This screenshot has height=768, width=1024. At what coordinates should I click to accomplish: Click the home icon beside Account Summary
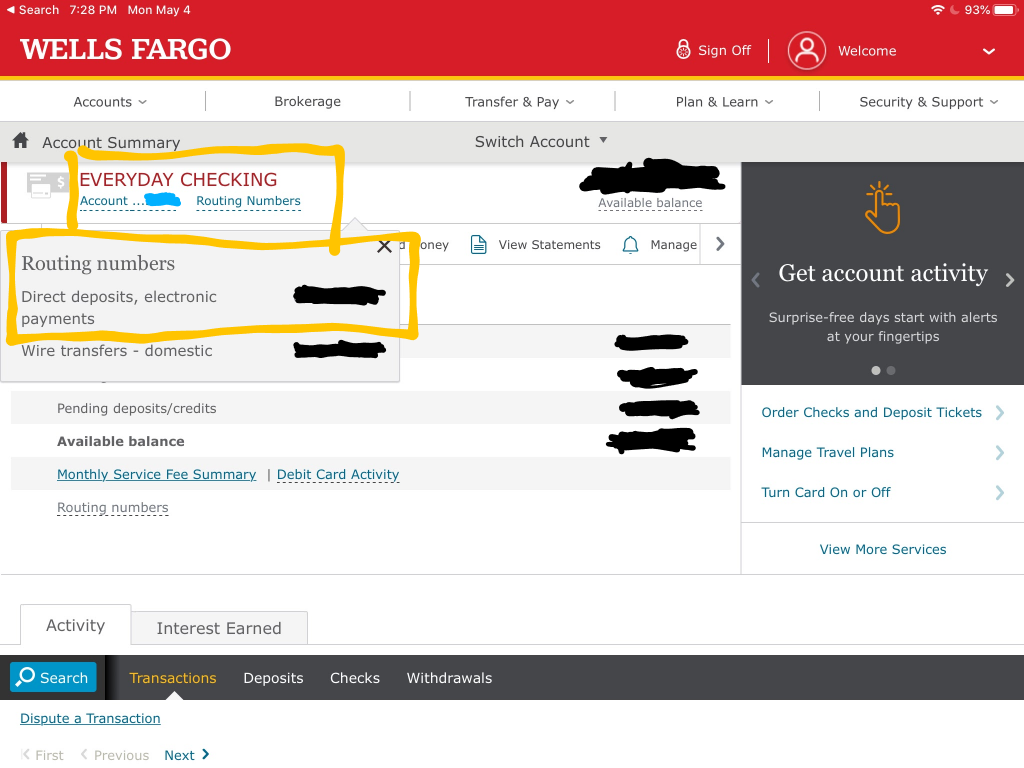21,140
